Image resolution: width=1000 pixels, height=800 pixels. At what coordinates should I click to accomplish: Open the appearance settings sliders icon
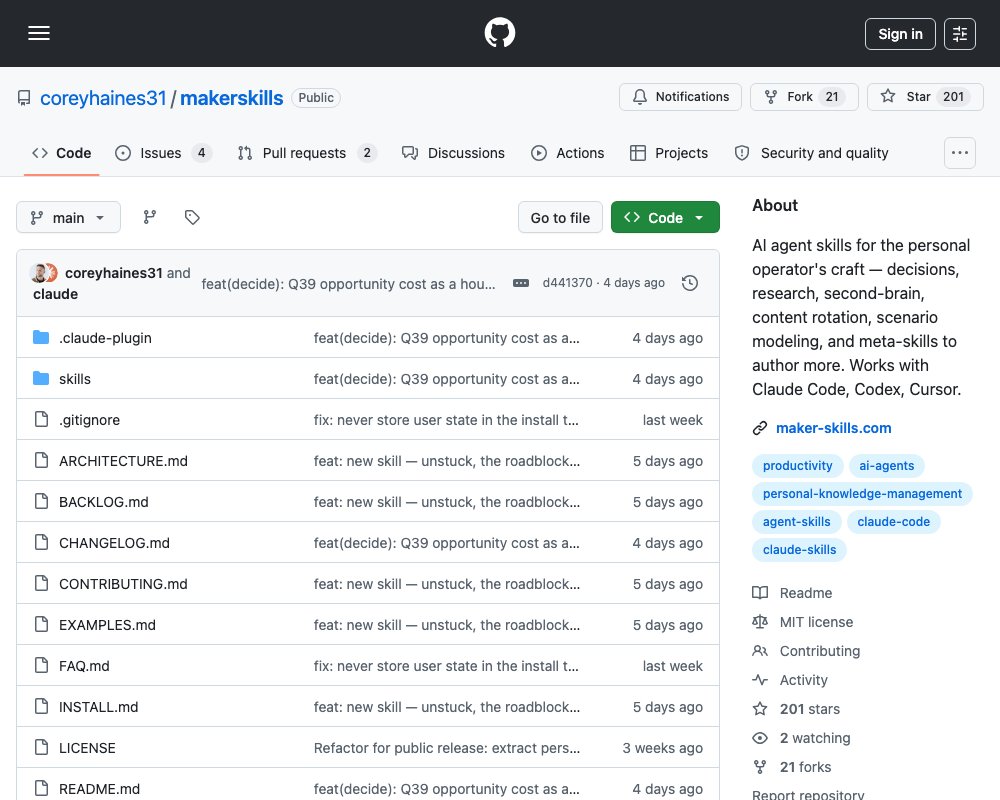tap(959, 34)
